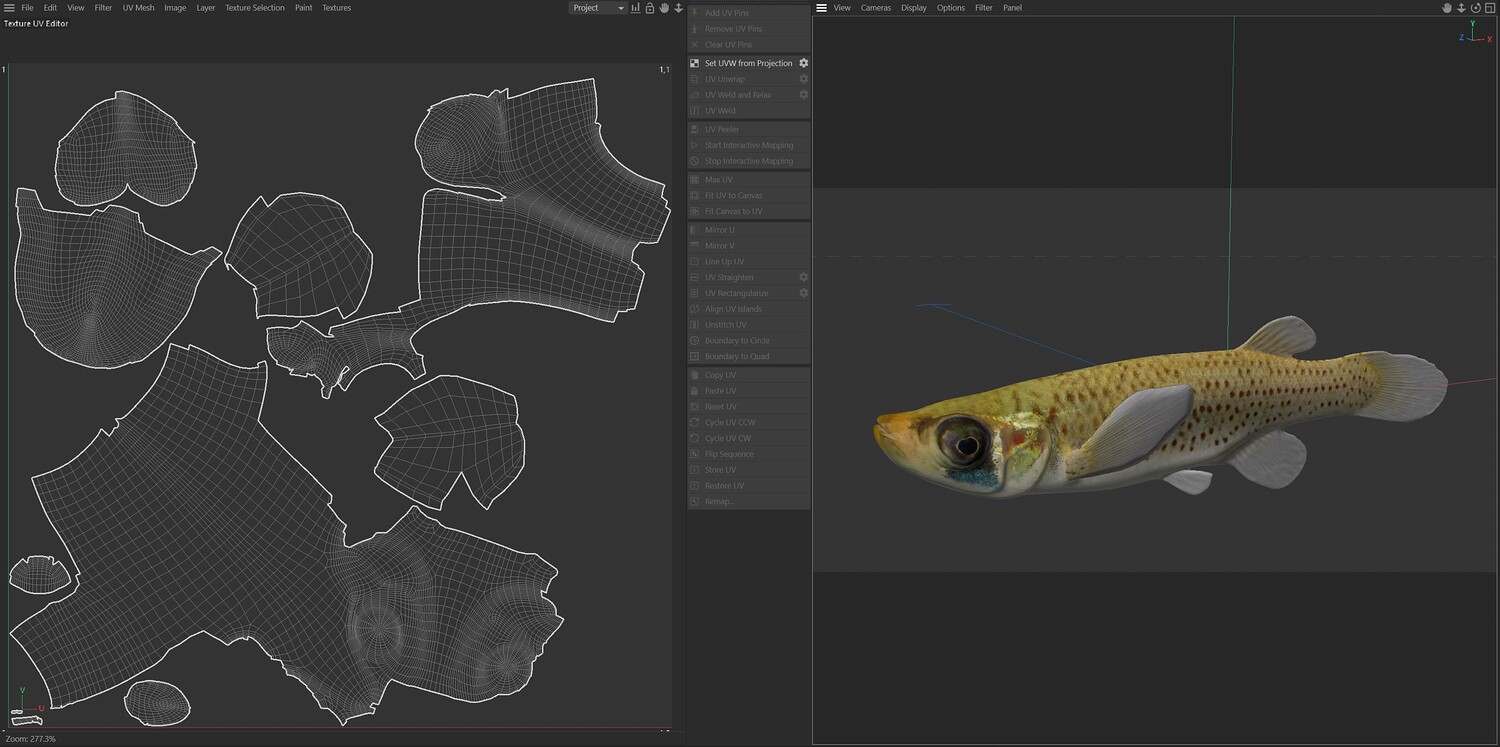Open the Texture Selection menu
Screen dimensions: 1500x747
click(255, 8)
